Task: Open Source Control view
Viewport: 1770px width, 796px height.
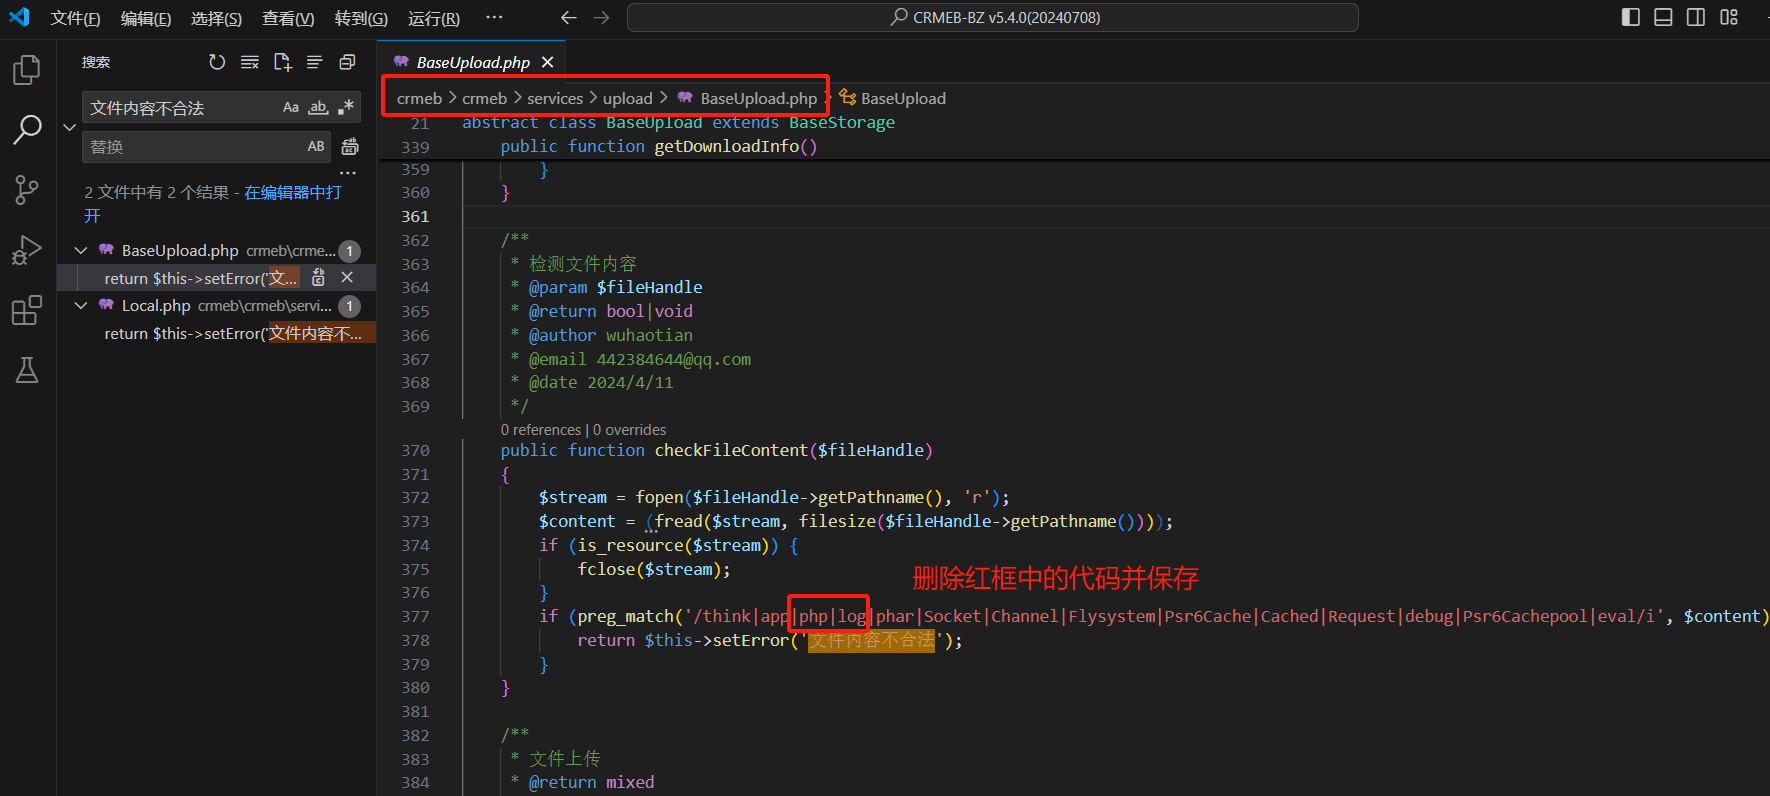Action: pos(27,189)
